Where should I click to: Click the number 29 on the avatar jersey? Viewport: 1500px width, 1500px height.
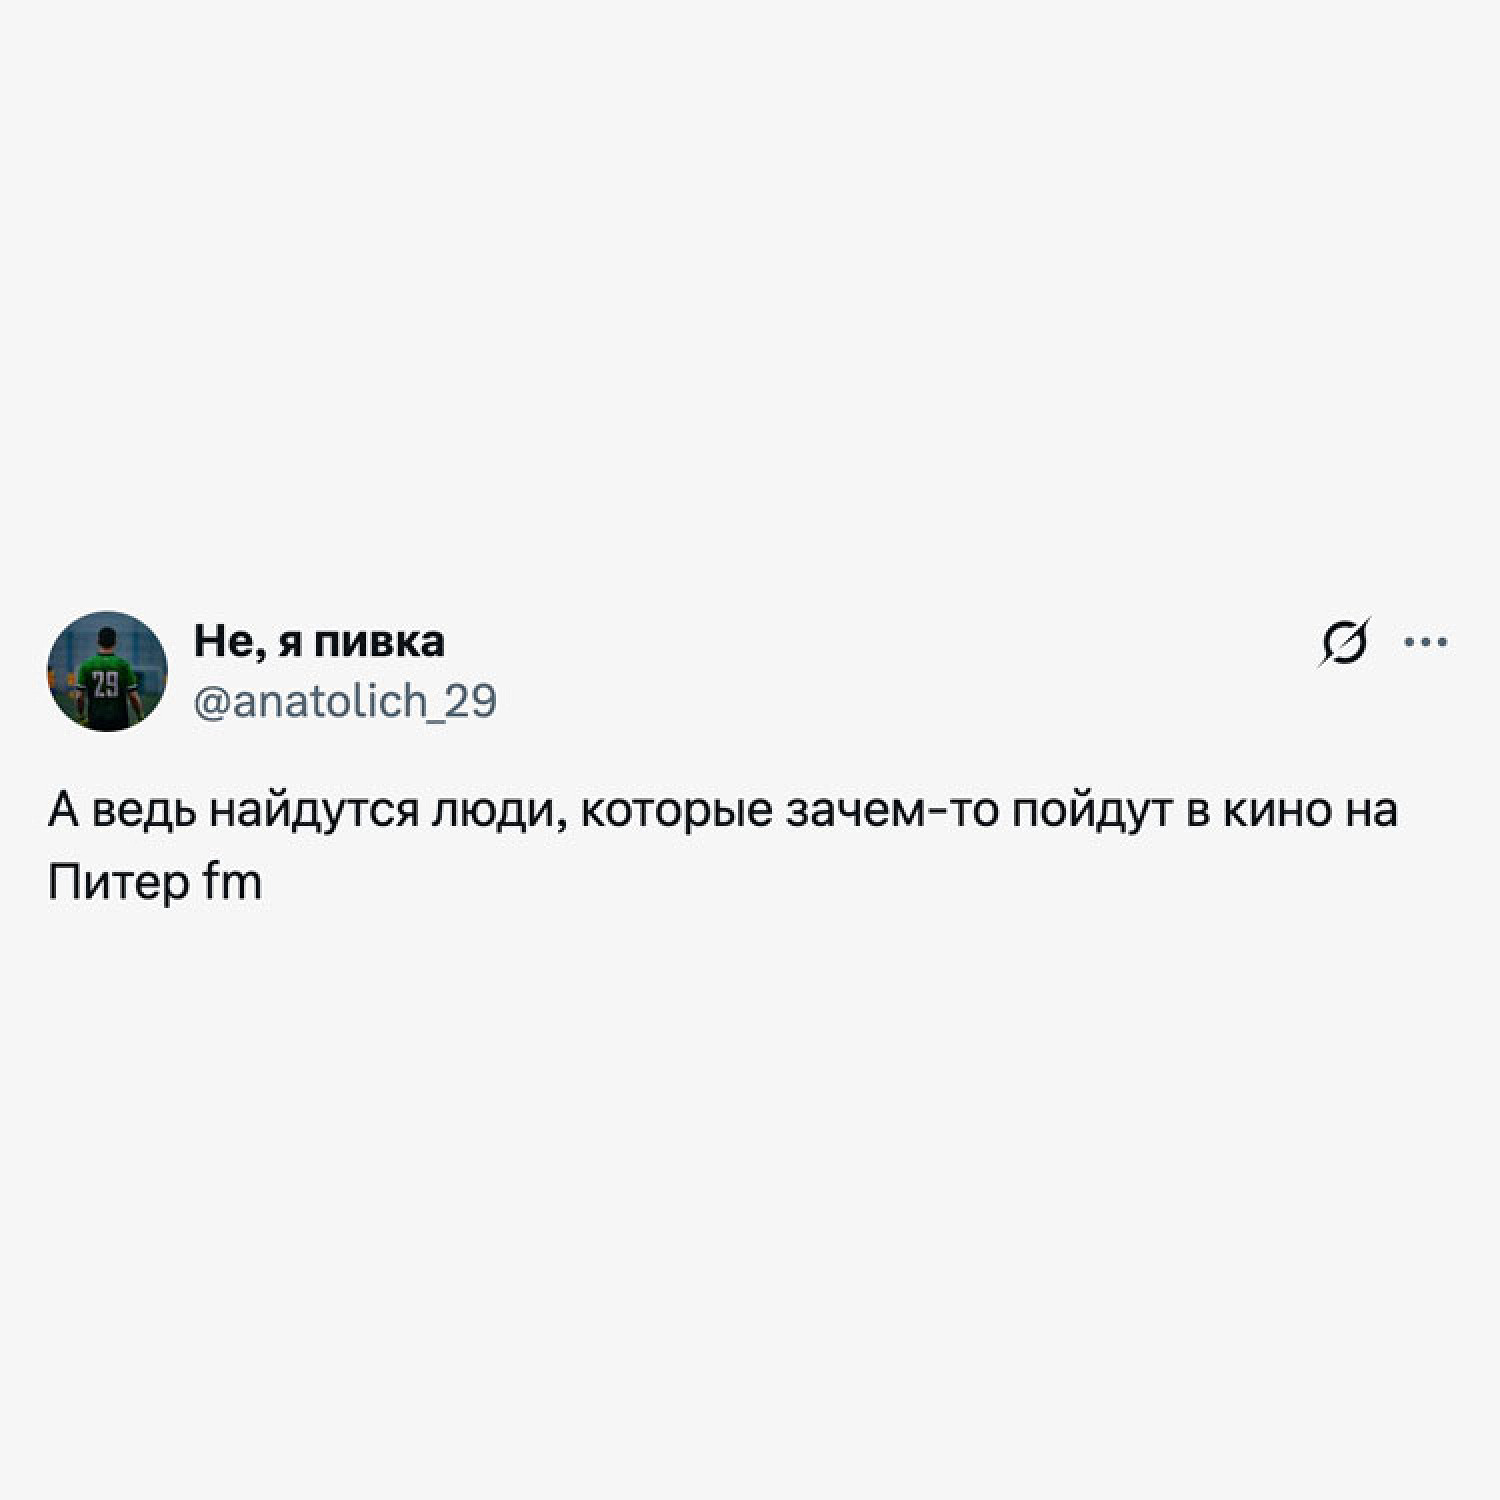[x=106, y=684]
